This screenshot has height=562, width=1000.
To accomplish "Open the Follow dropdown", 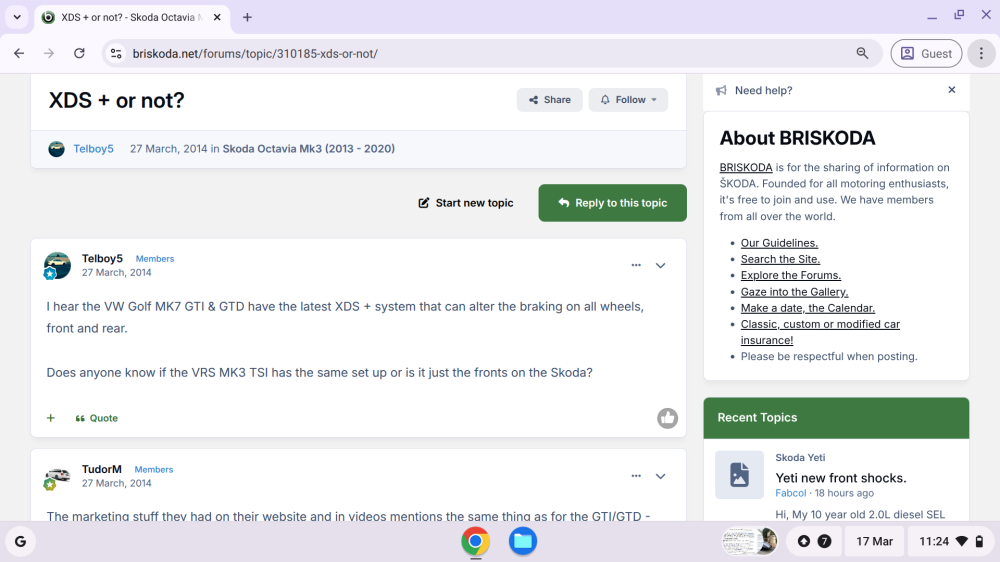I will coord(628,100).
